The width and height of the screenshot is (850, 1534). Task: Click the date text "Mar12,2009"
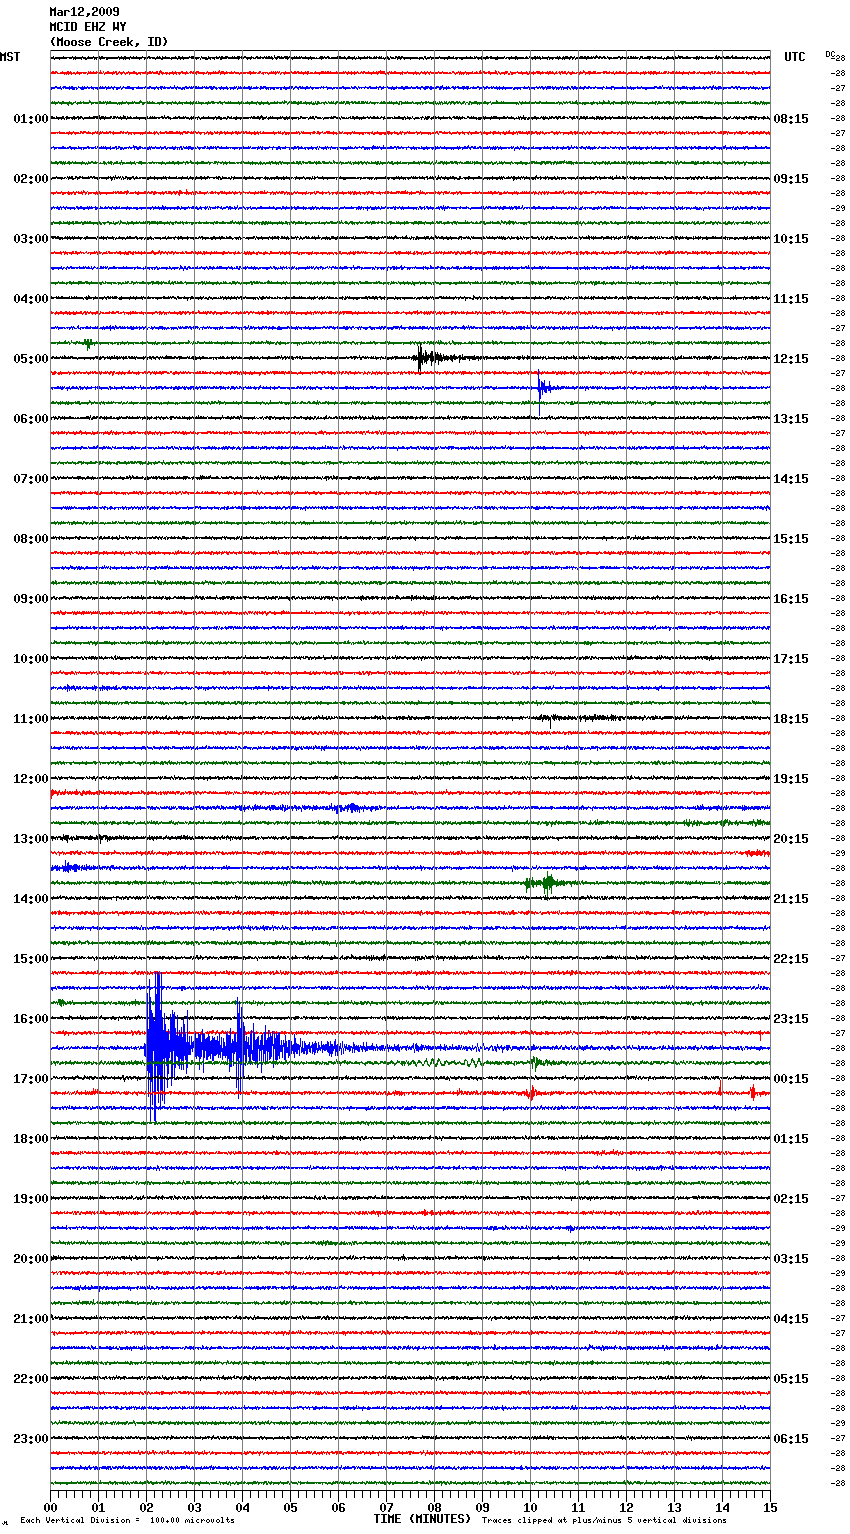84,12
